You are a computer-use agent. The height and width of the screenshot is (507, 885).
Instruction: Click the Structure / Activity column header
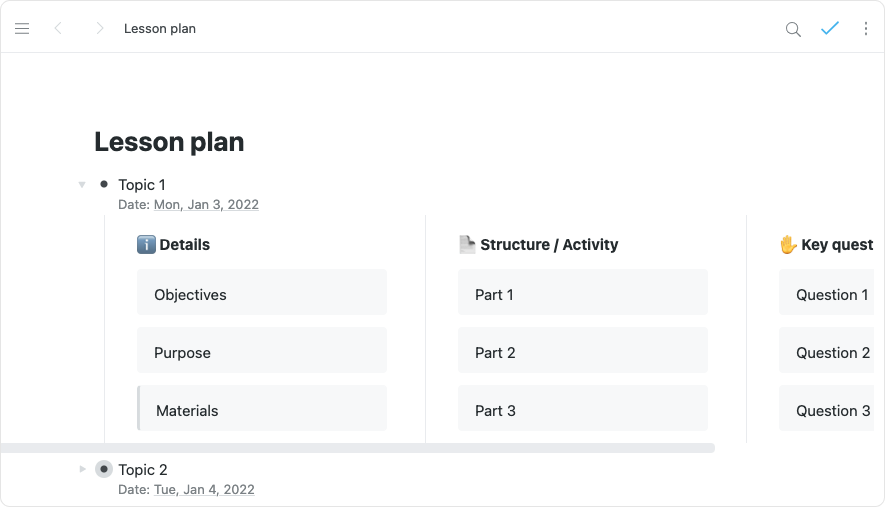coord(548,244)
